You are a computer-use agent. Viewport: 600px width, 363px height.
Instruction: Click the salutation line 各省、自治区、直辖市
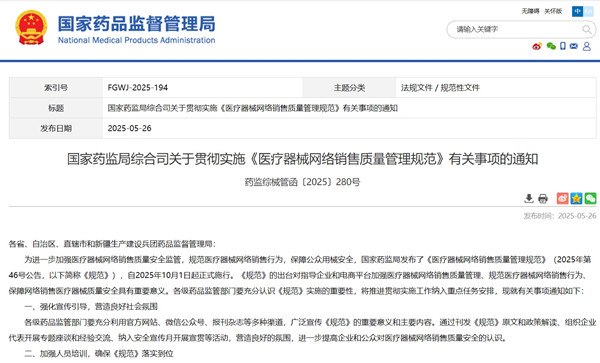pyautogui.click(x=112, y=244)
